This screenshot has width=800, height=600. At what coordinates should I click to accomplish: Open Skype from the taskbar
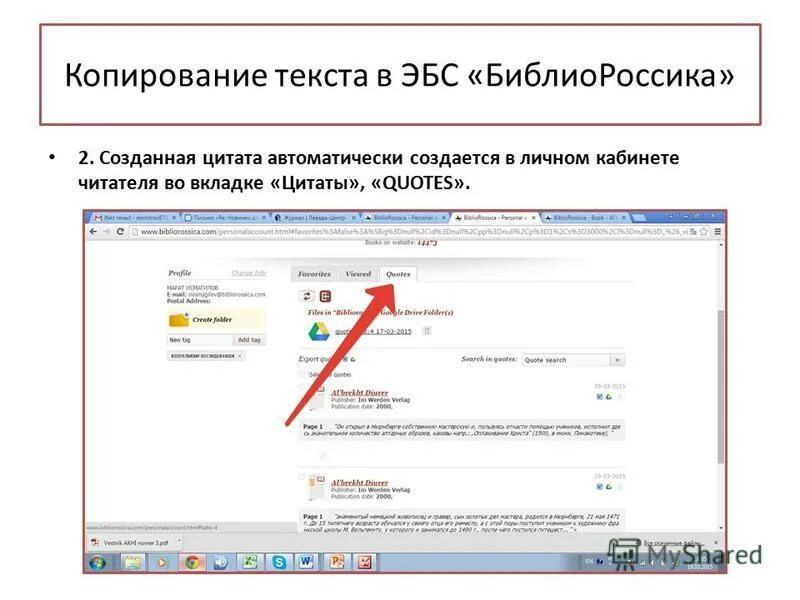tap(279, 563)
